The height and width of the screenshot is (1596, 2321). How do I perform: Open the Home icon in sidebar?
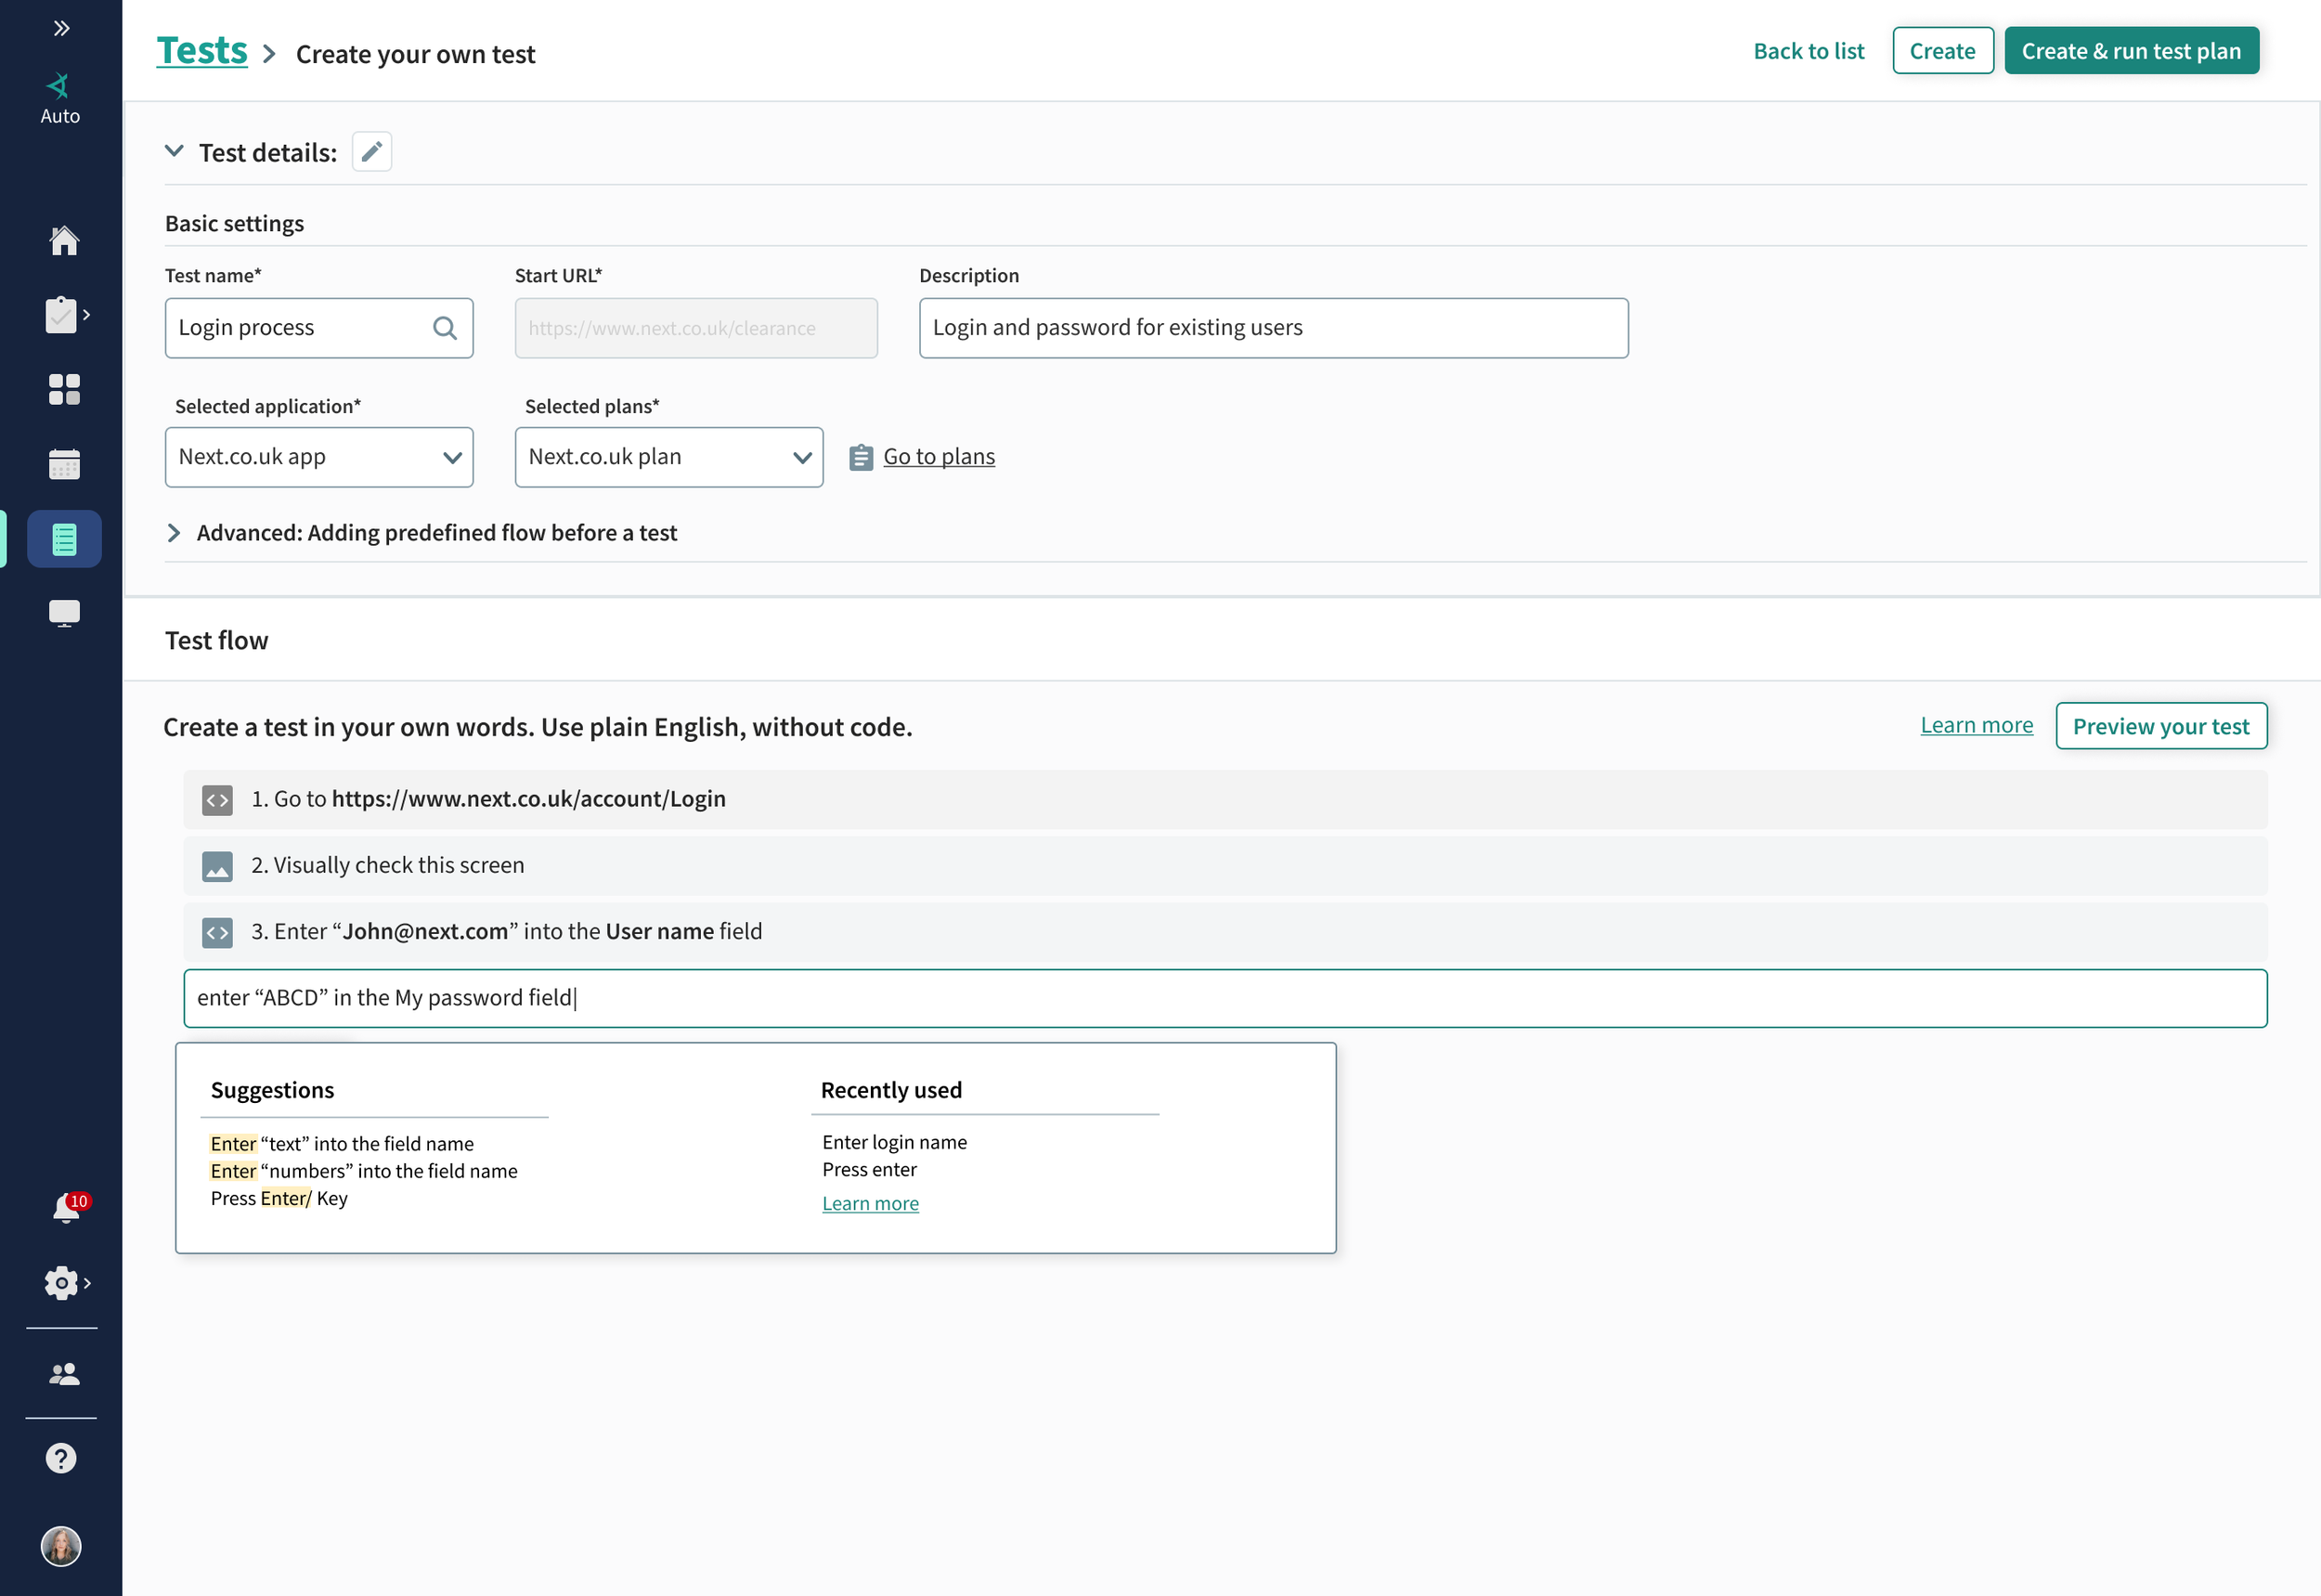64,240
